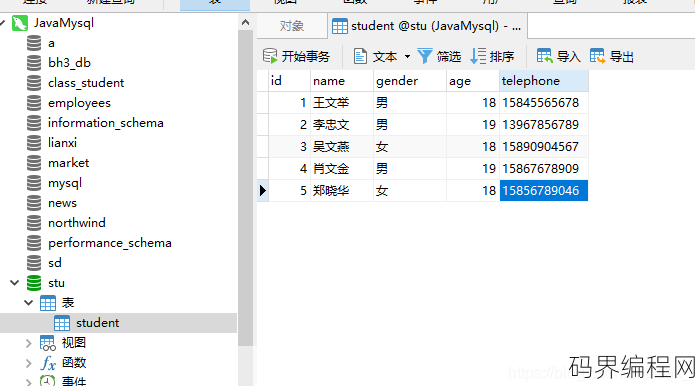Click the id column header

point(289,81)
